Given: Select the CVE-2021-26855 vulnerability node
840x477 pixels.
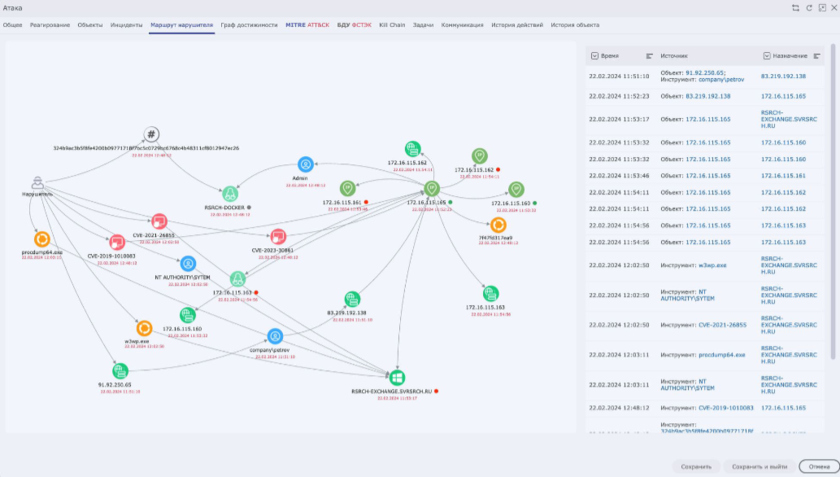Looking at the screenshot, I should [158, 221].
